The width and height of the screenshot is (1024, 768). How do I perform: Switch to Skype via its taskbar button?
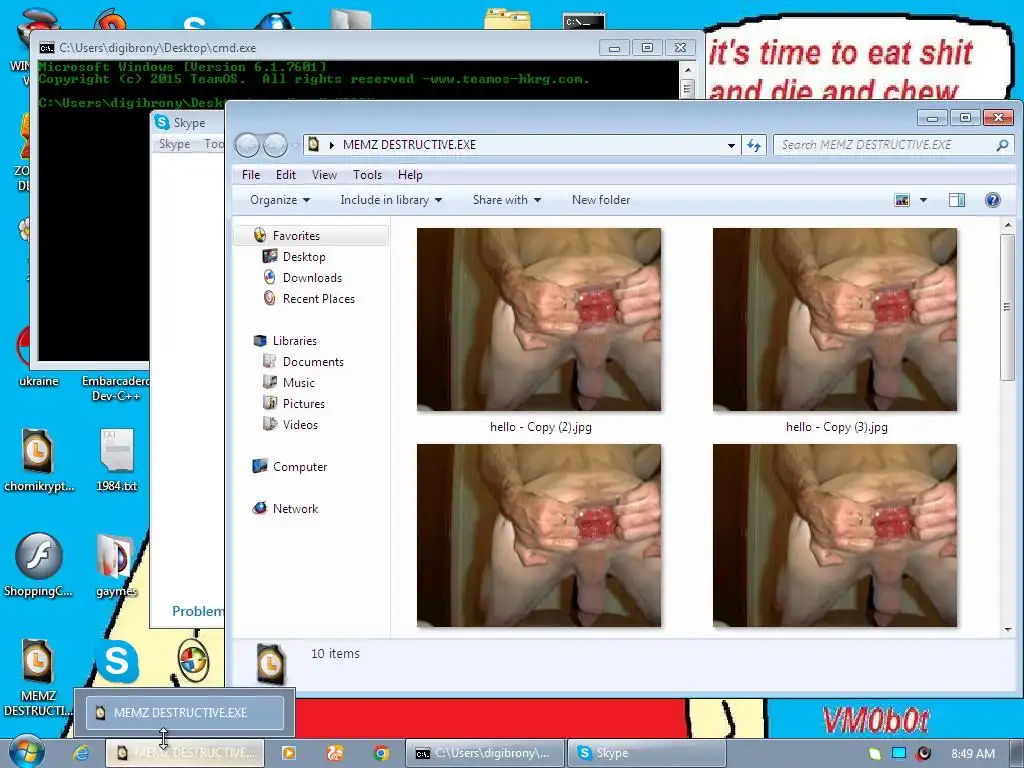point(646,753)
